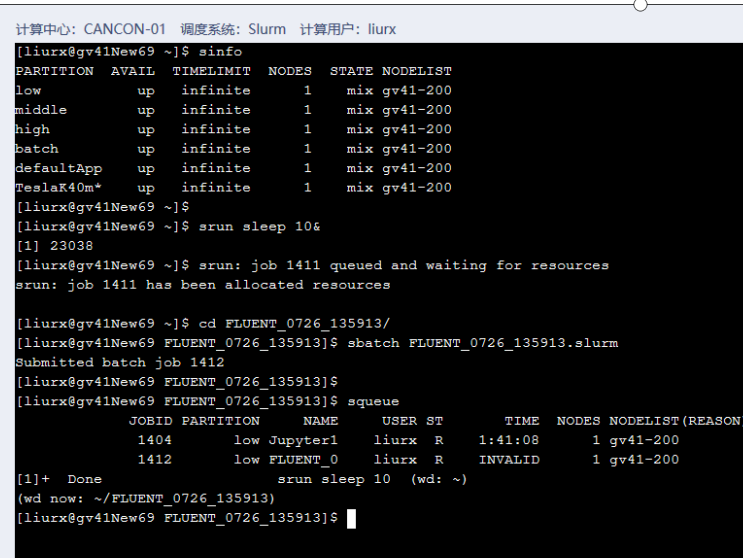The image size is (743, 558).
Task: Click the 计算中心 CANCON-01 header label
Action: (91, 29)
